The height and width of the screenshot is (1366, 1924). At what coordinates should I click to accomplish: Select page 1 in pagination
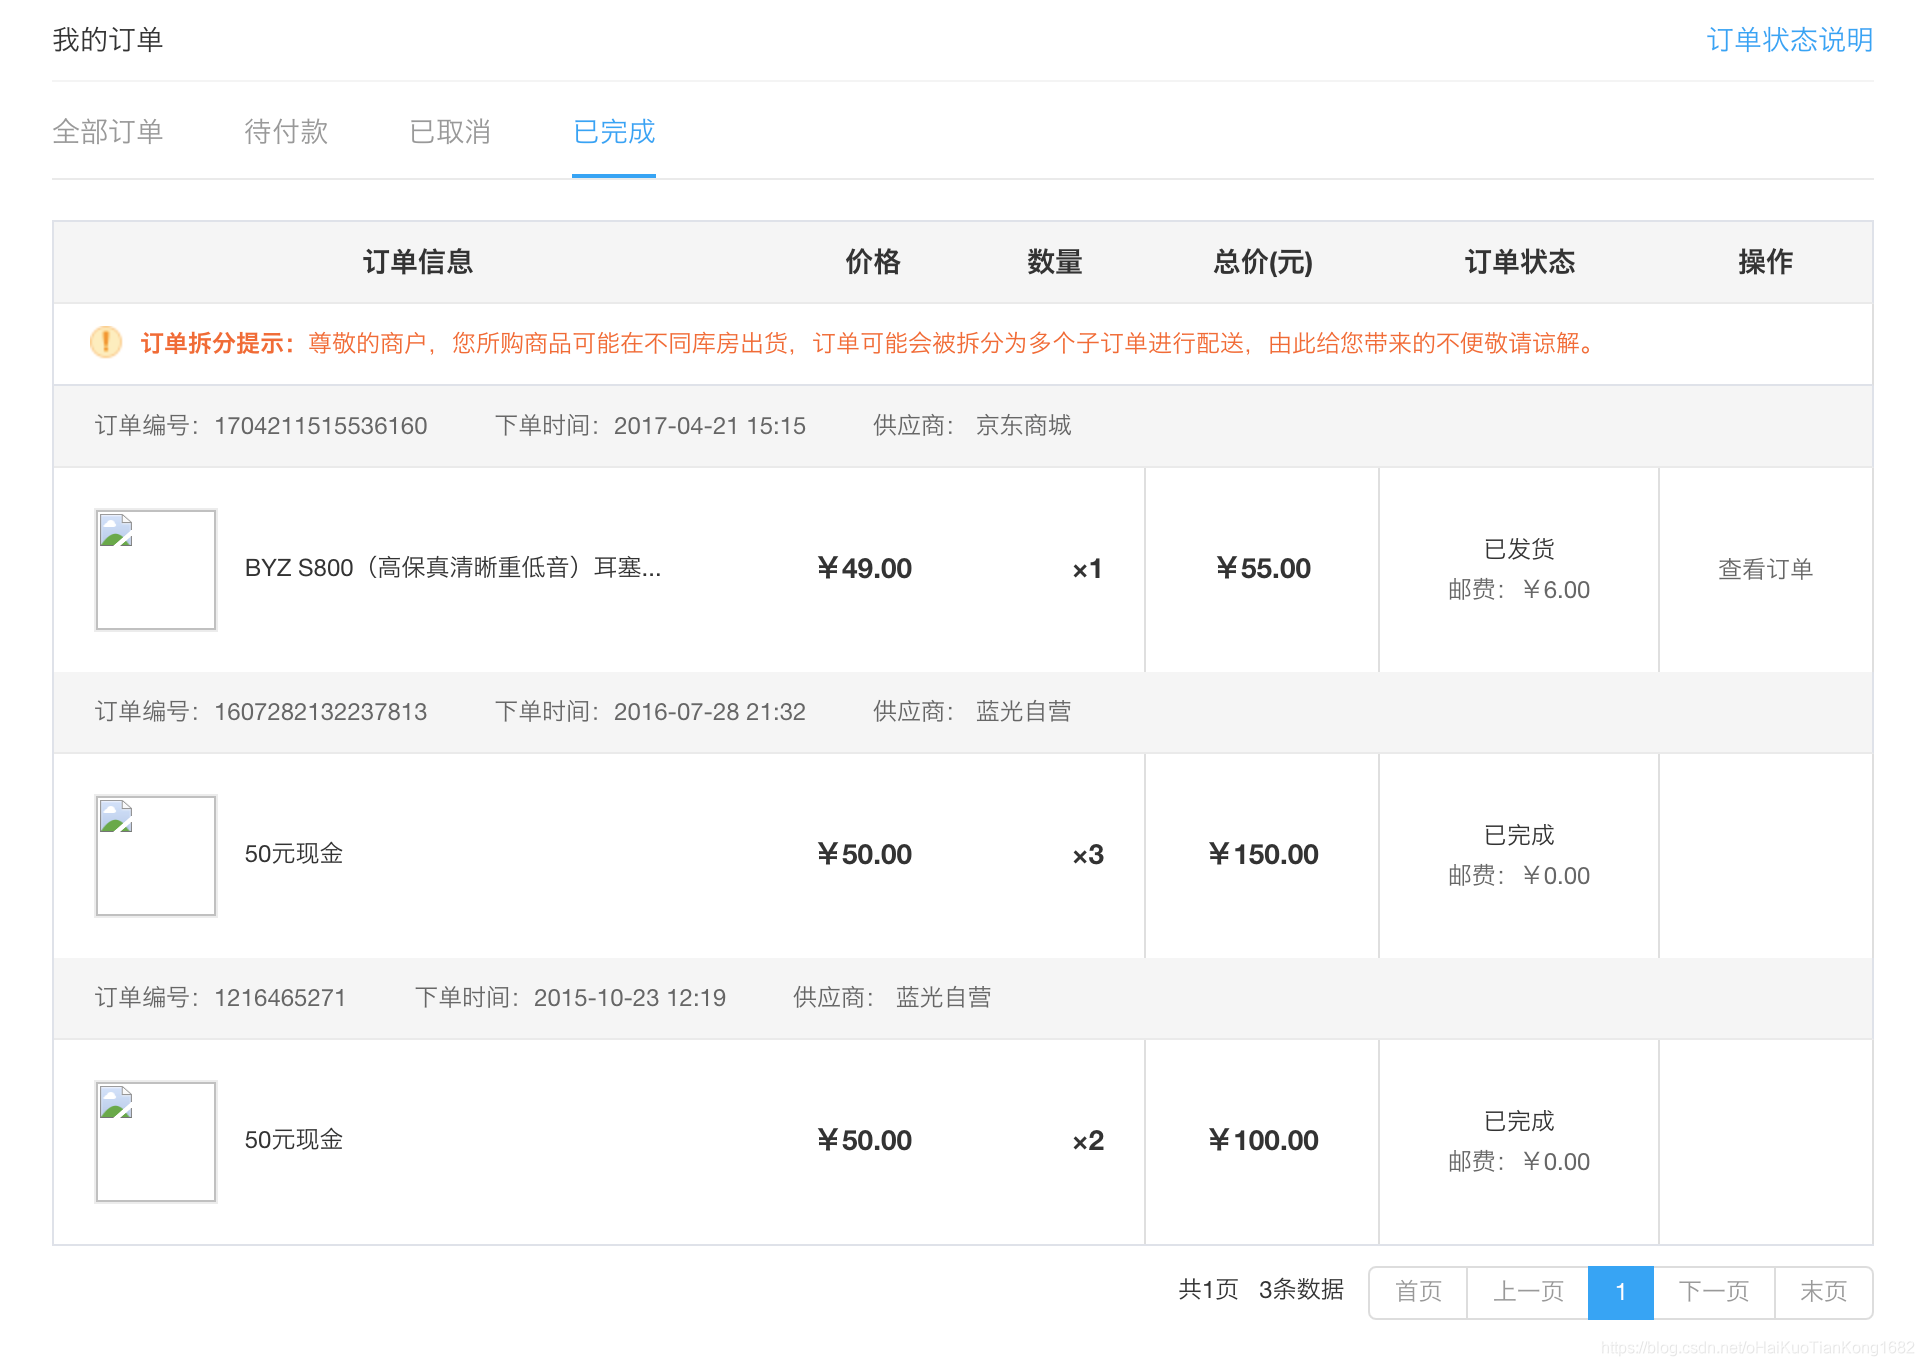pyautogui.click(x=1621, y=1292)
